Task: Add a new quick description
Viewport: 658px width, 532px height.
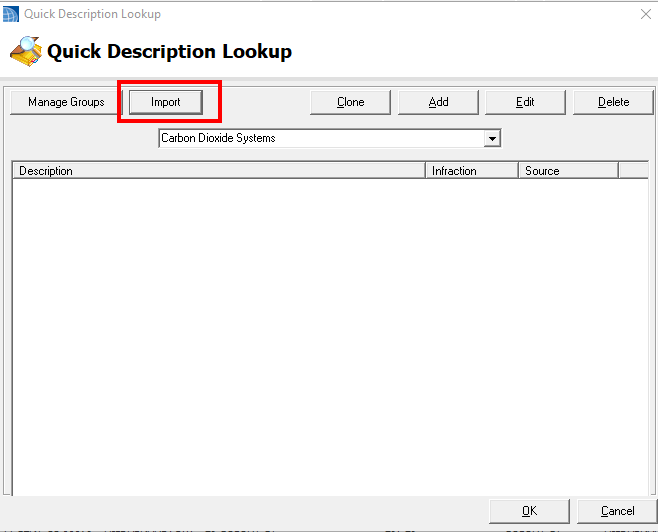Action: pyautogui.click(x=438, y=102)
